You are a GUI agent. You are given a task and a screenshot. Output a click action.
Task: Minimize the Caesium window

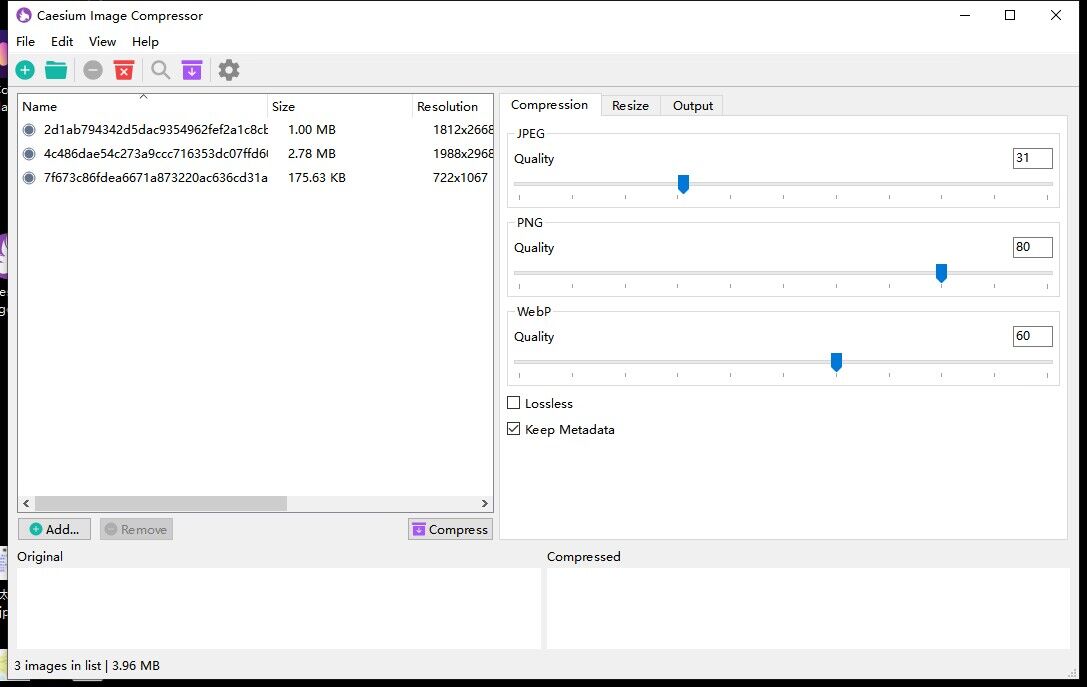click(965, 15)
